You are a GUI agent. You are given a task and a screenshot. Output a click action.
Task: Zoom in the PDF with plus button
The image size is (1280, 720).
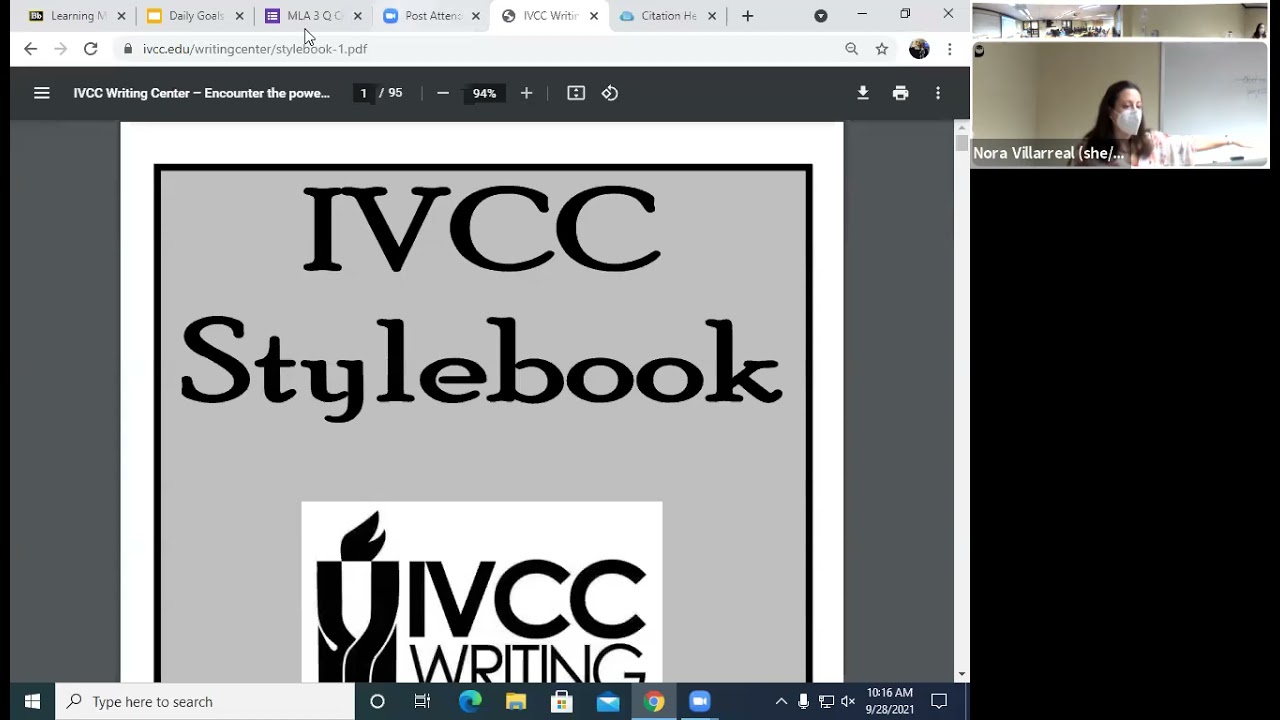[x=526, y=93]
